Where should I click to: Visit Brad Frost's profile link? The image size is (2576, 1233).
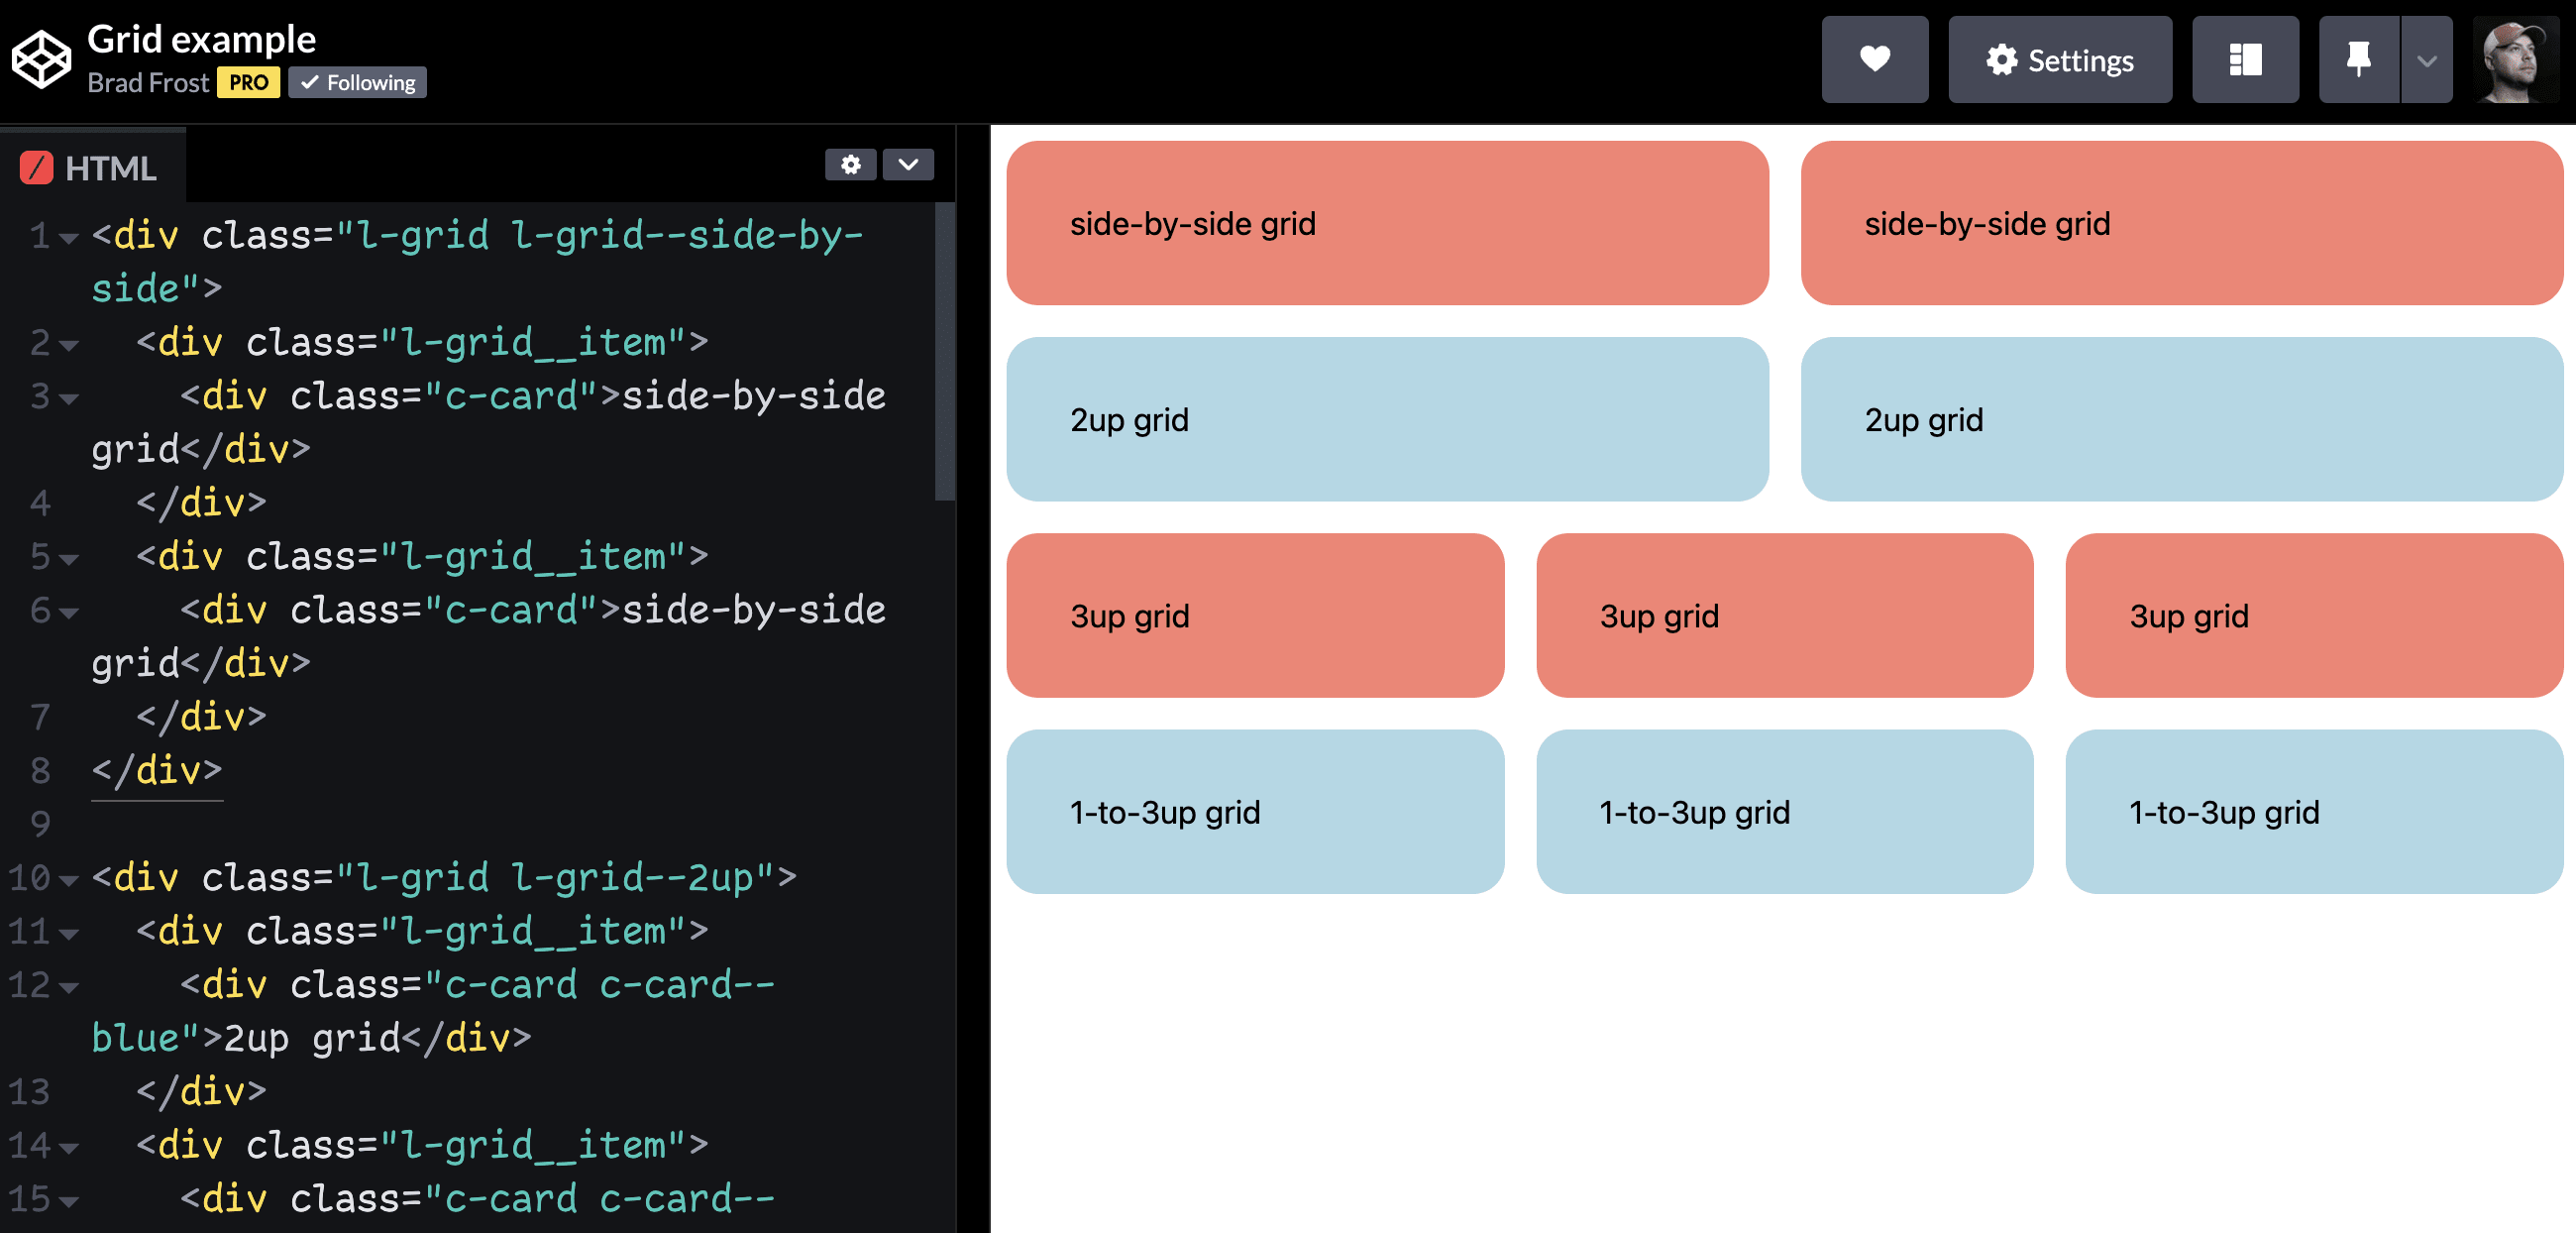(146, 84)
